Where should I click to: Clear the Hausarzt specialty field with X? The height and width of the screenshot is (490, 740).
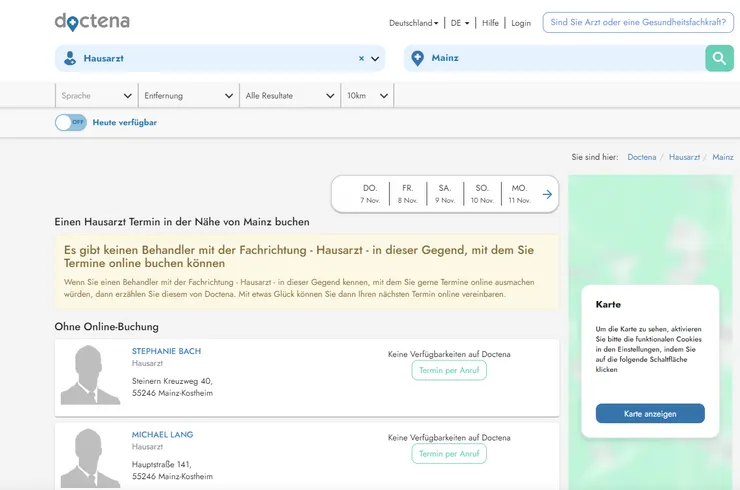coord(361,59)
